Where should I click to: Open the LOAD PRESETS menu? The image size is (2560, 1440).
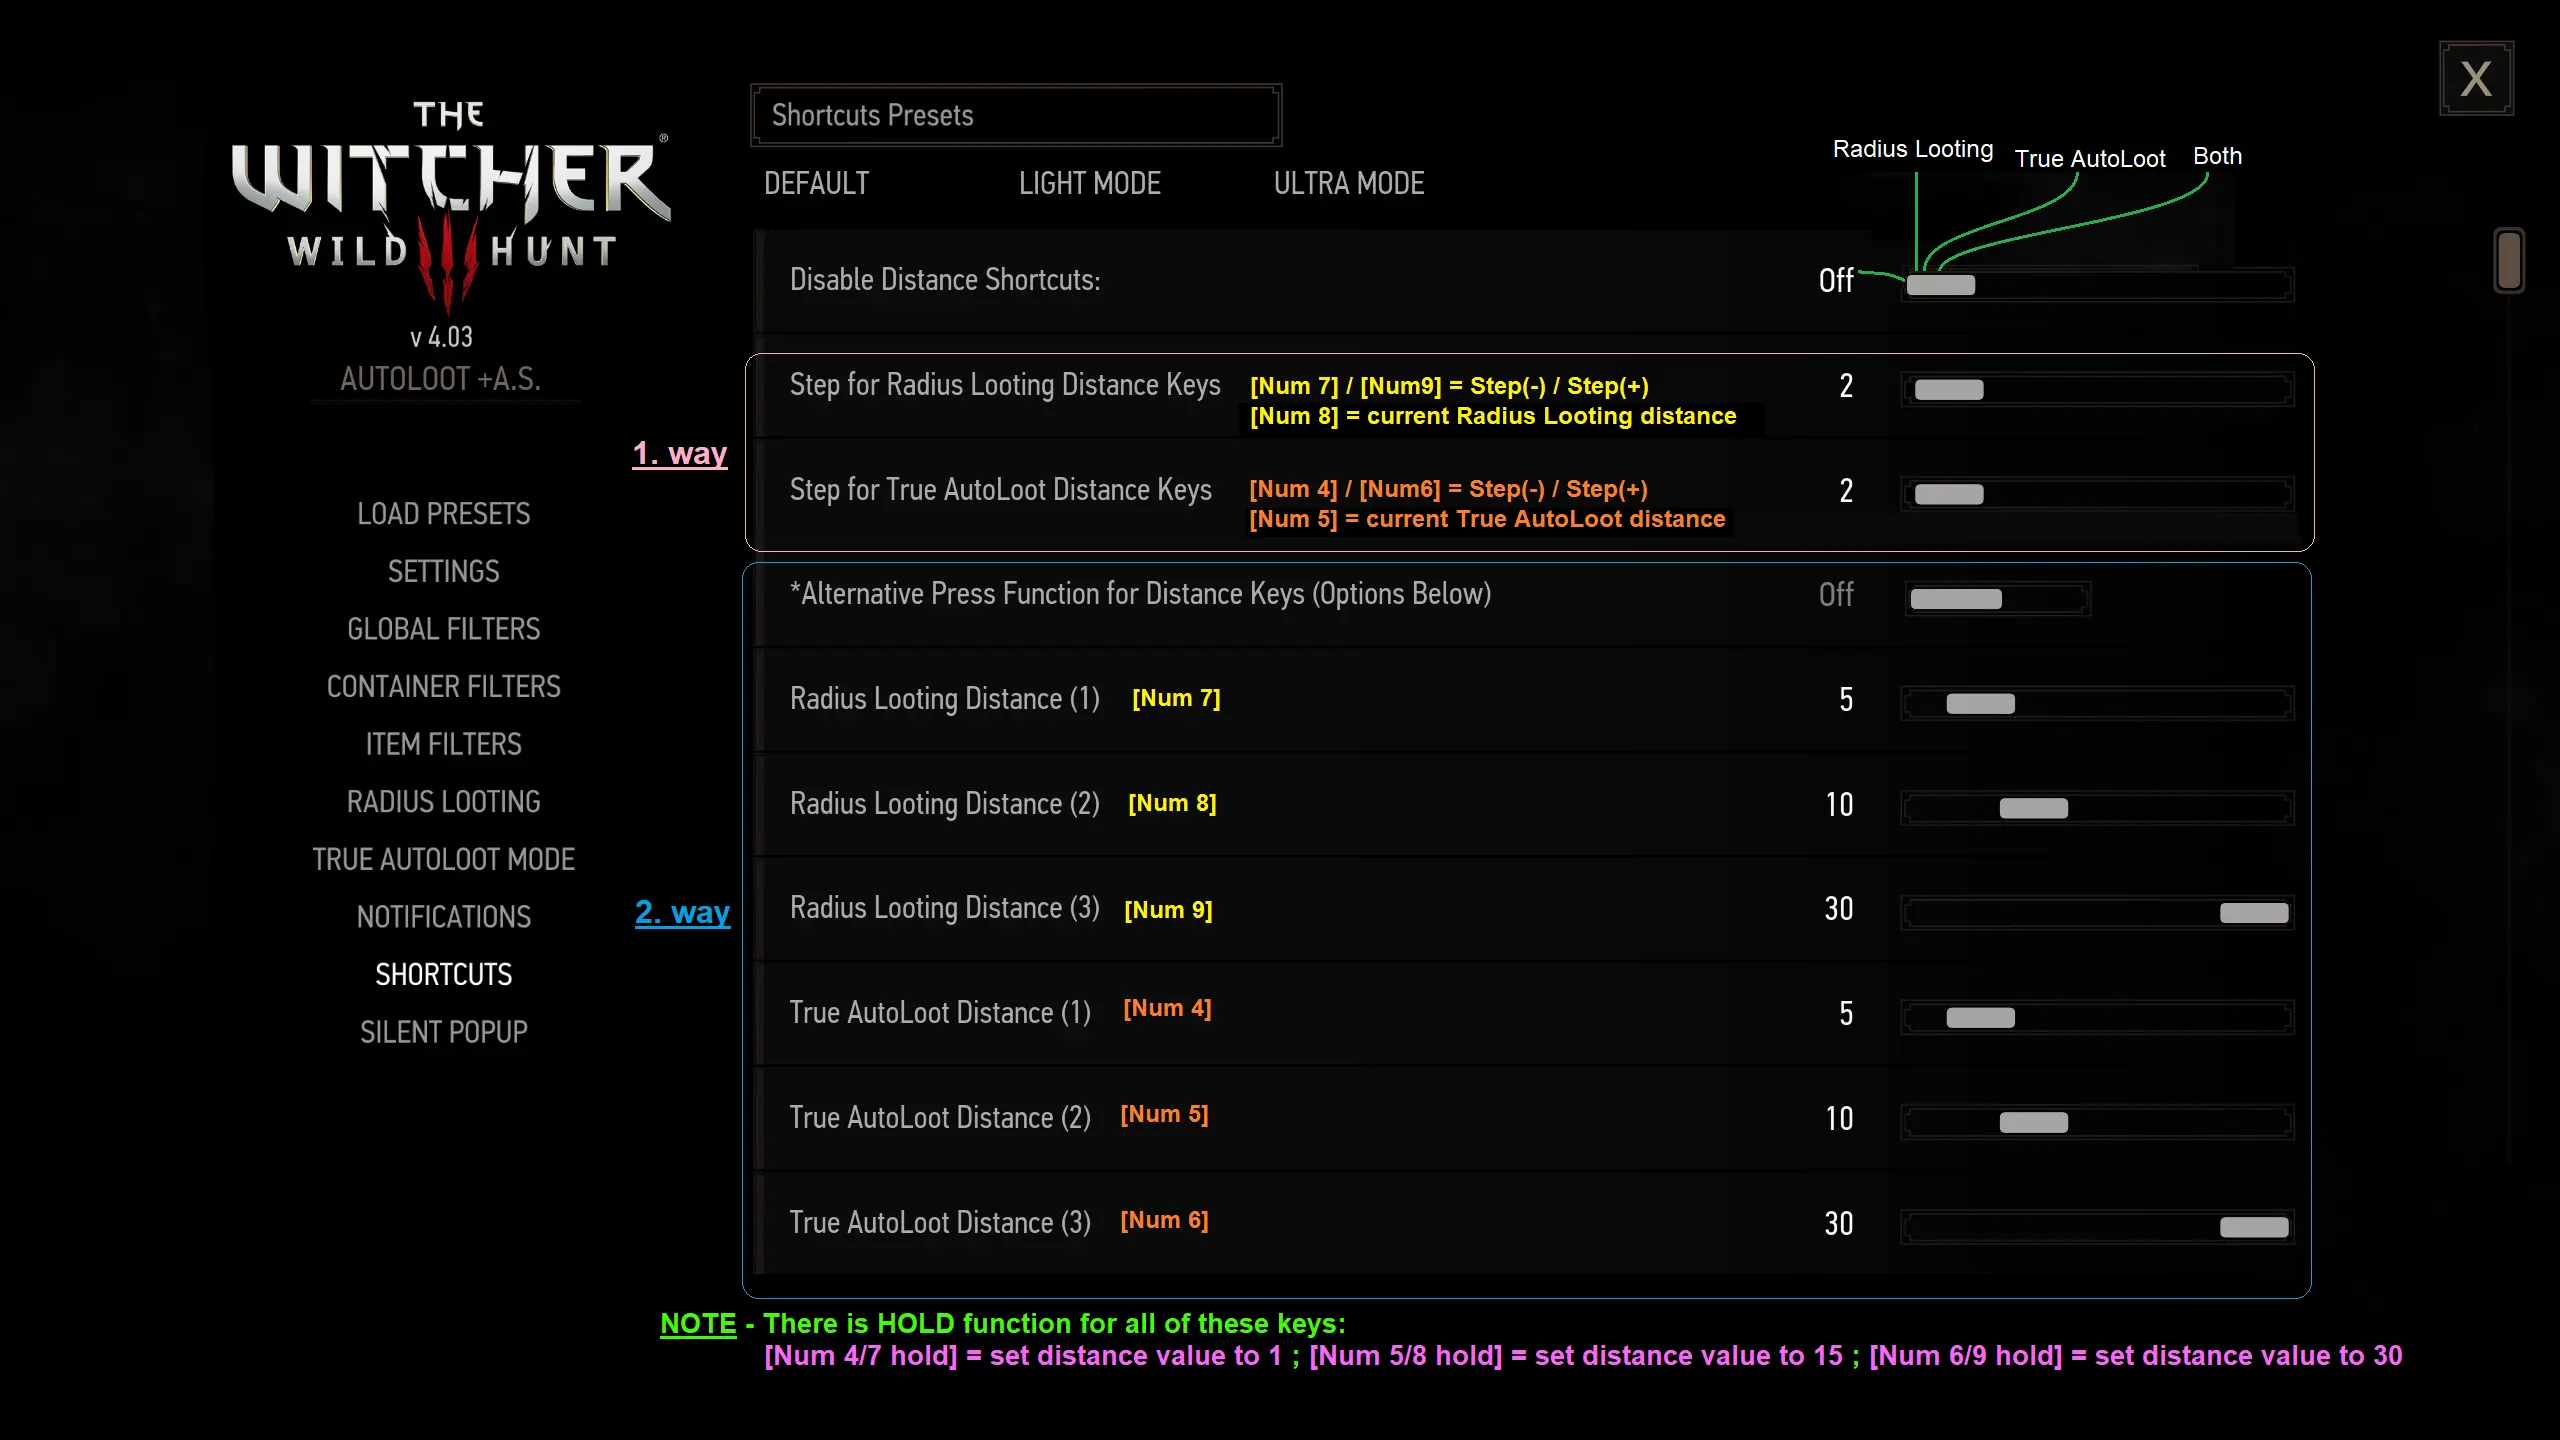point(443,514)
